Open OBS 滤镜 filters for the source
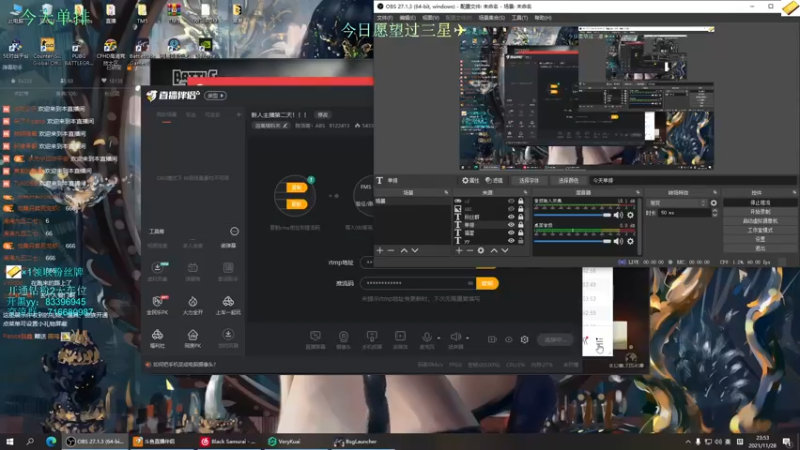 494,181
